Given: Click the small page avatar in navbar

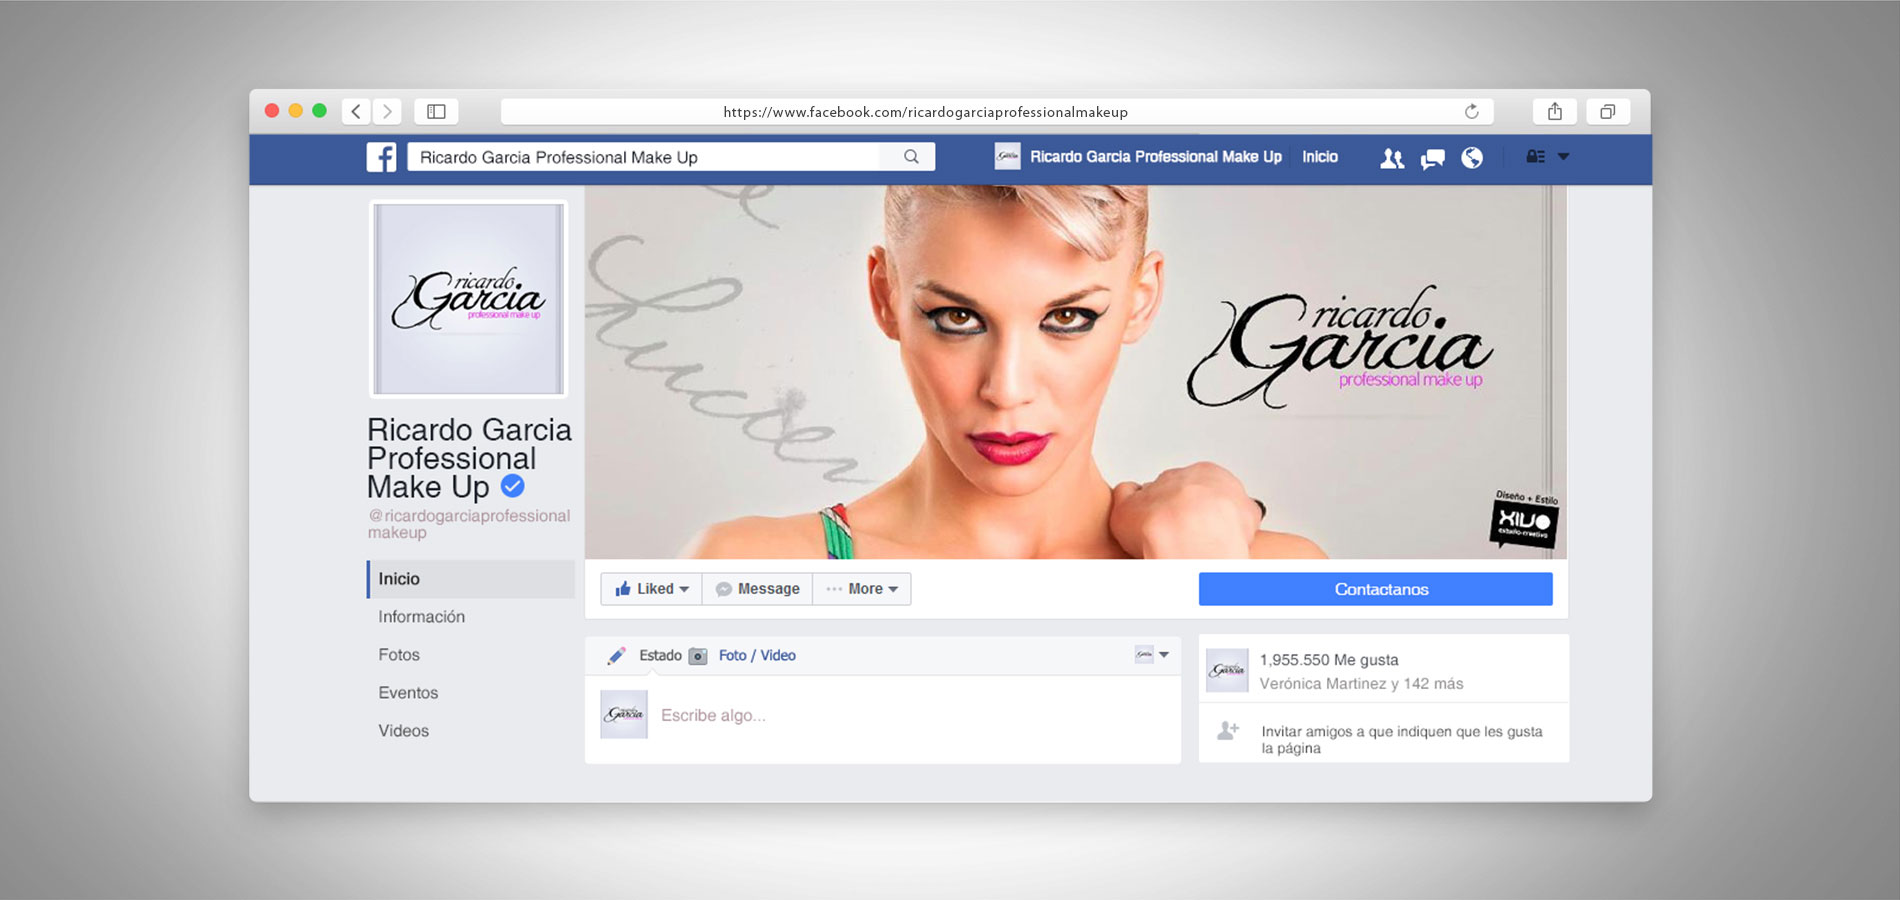Looking at the screenshot, I should [x=1008, y=156].
